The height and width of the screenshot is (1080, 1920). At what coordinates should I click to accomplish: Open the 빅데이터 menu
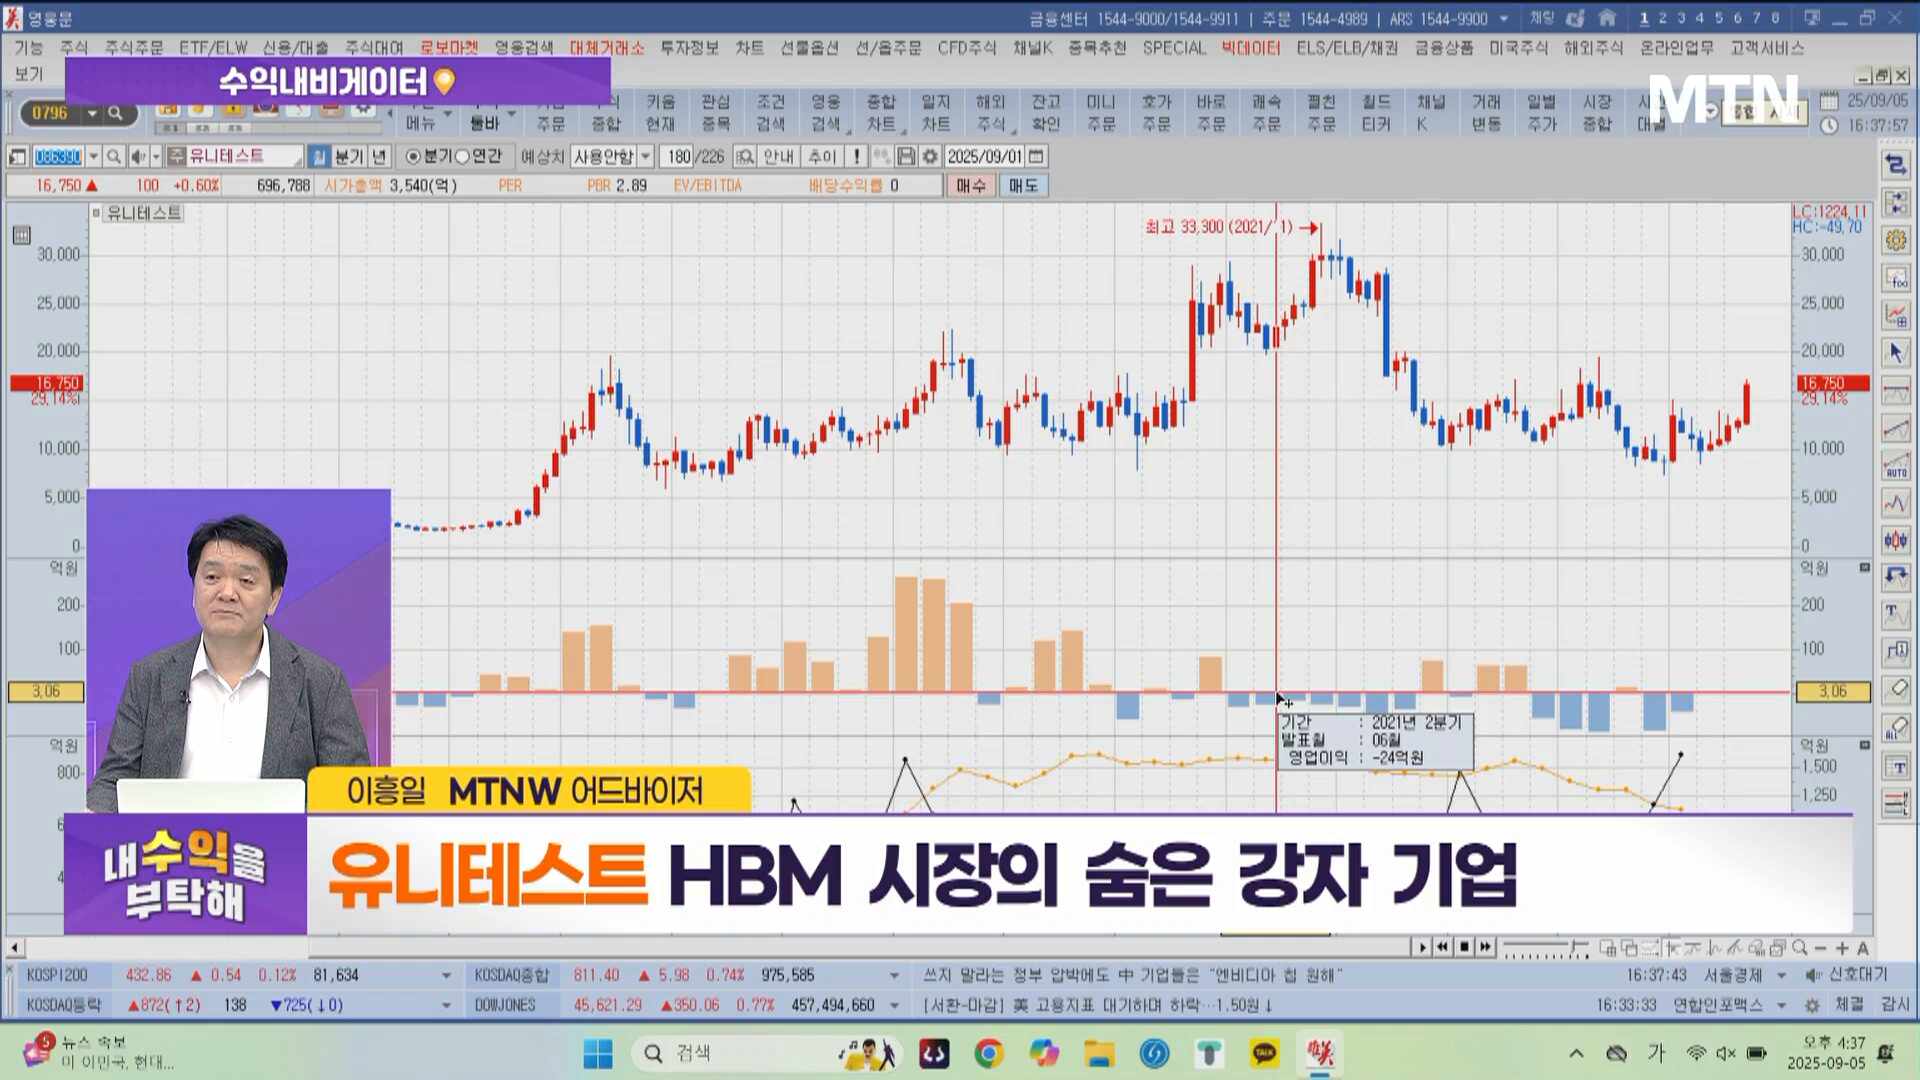coord(1250,48)
